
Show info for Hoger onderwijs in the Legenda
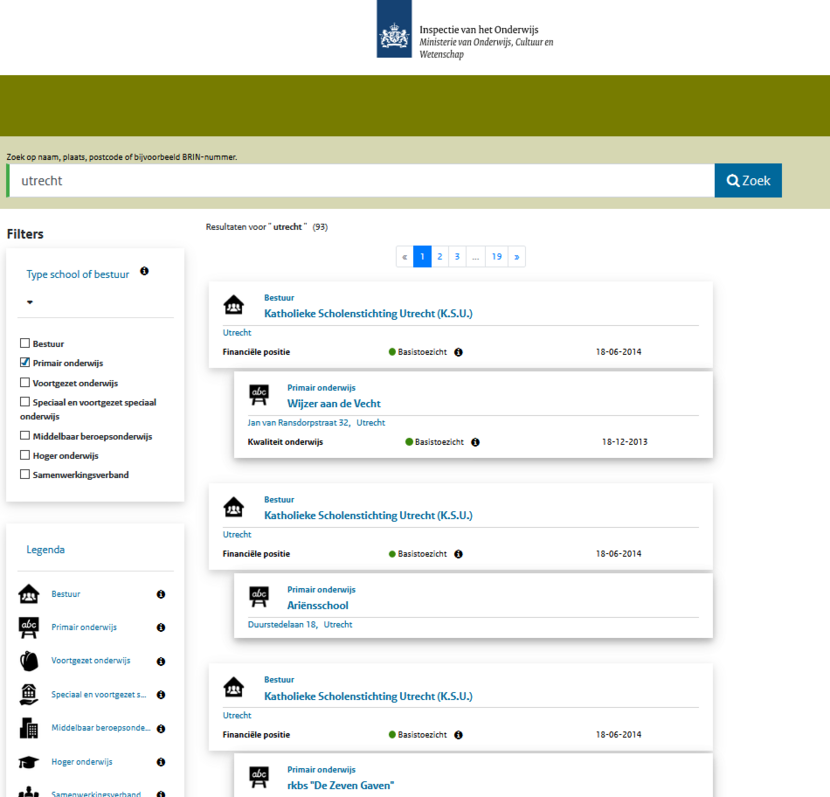point(161,762)
